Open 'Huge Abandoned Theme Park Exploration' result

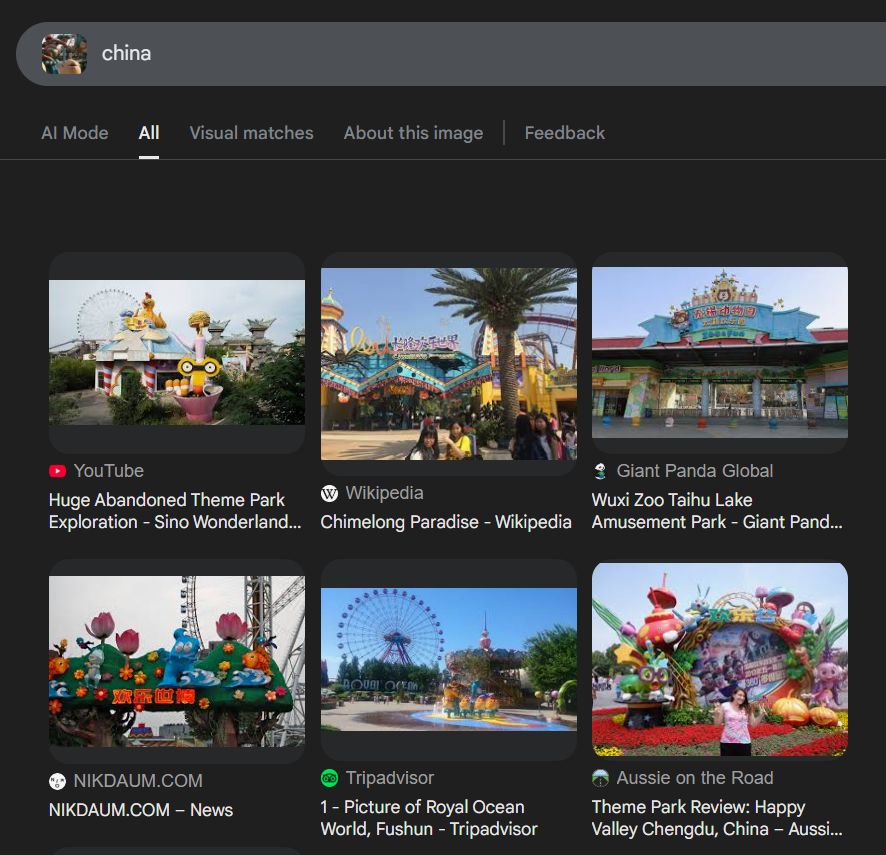coord(175,511)
